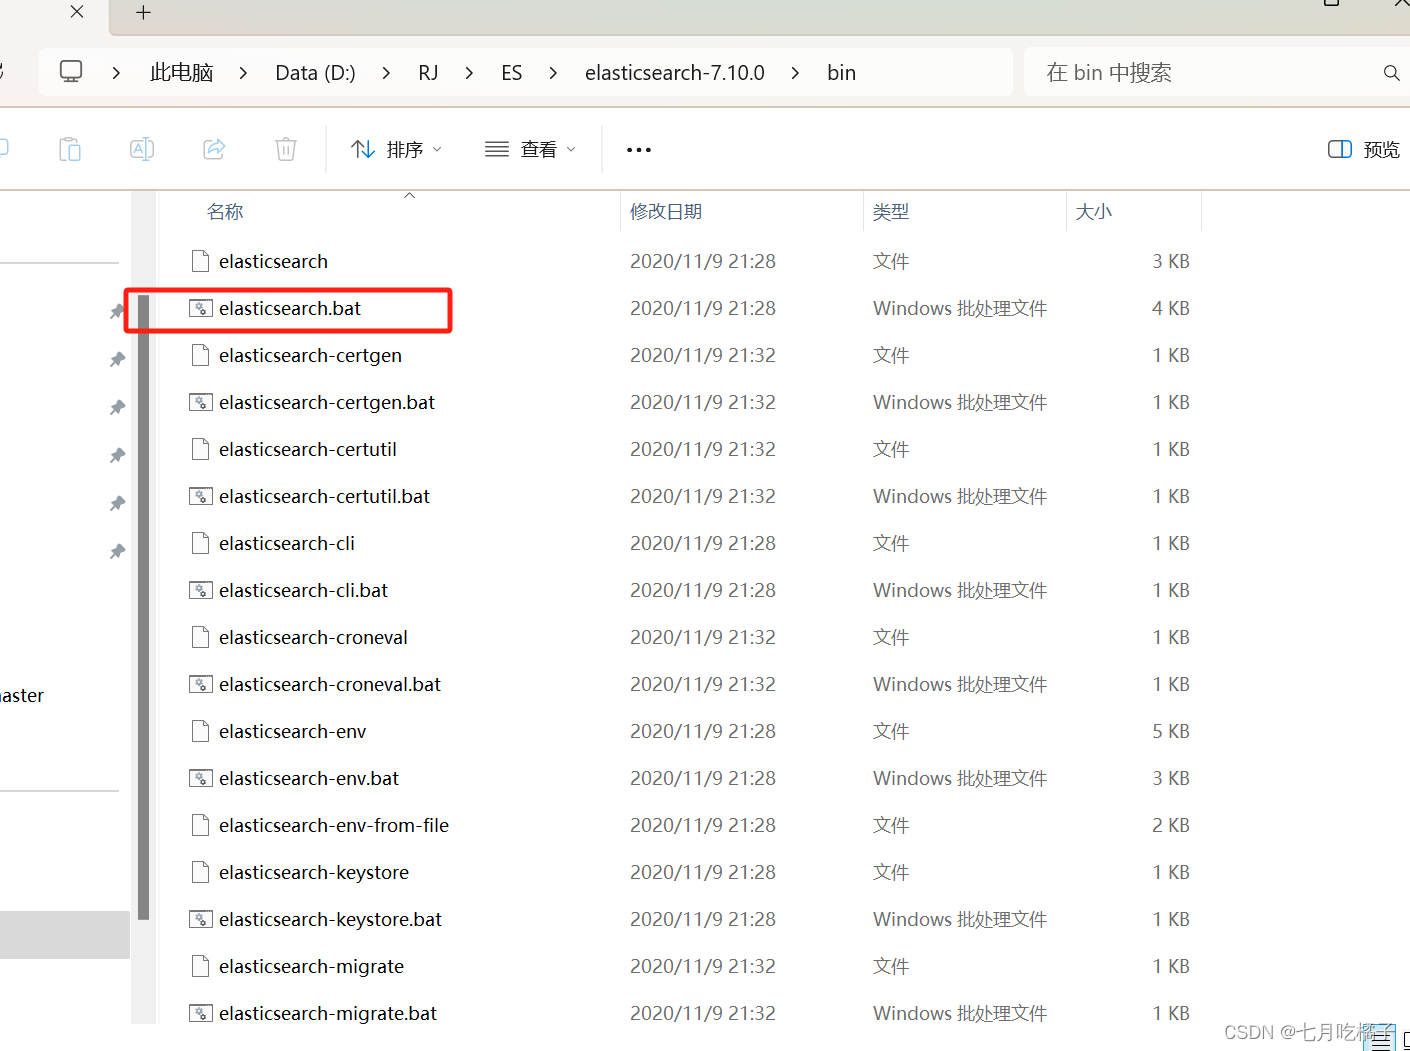This screenshot has height=1051, width=1410.
Task: Select elasticsearch-env.bat file icon
Action: pyautogui.click(x=200, y=778)
